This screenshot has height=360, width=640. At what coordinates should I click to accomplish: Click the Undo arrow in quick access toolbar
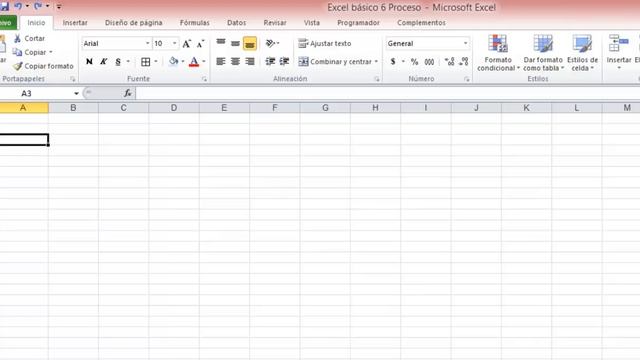[x=18, y=6]
